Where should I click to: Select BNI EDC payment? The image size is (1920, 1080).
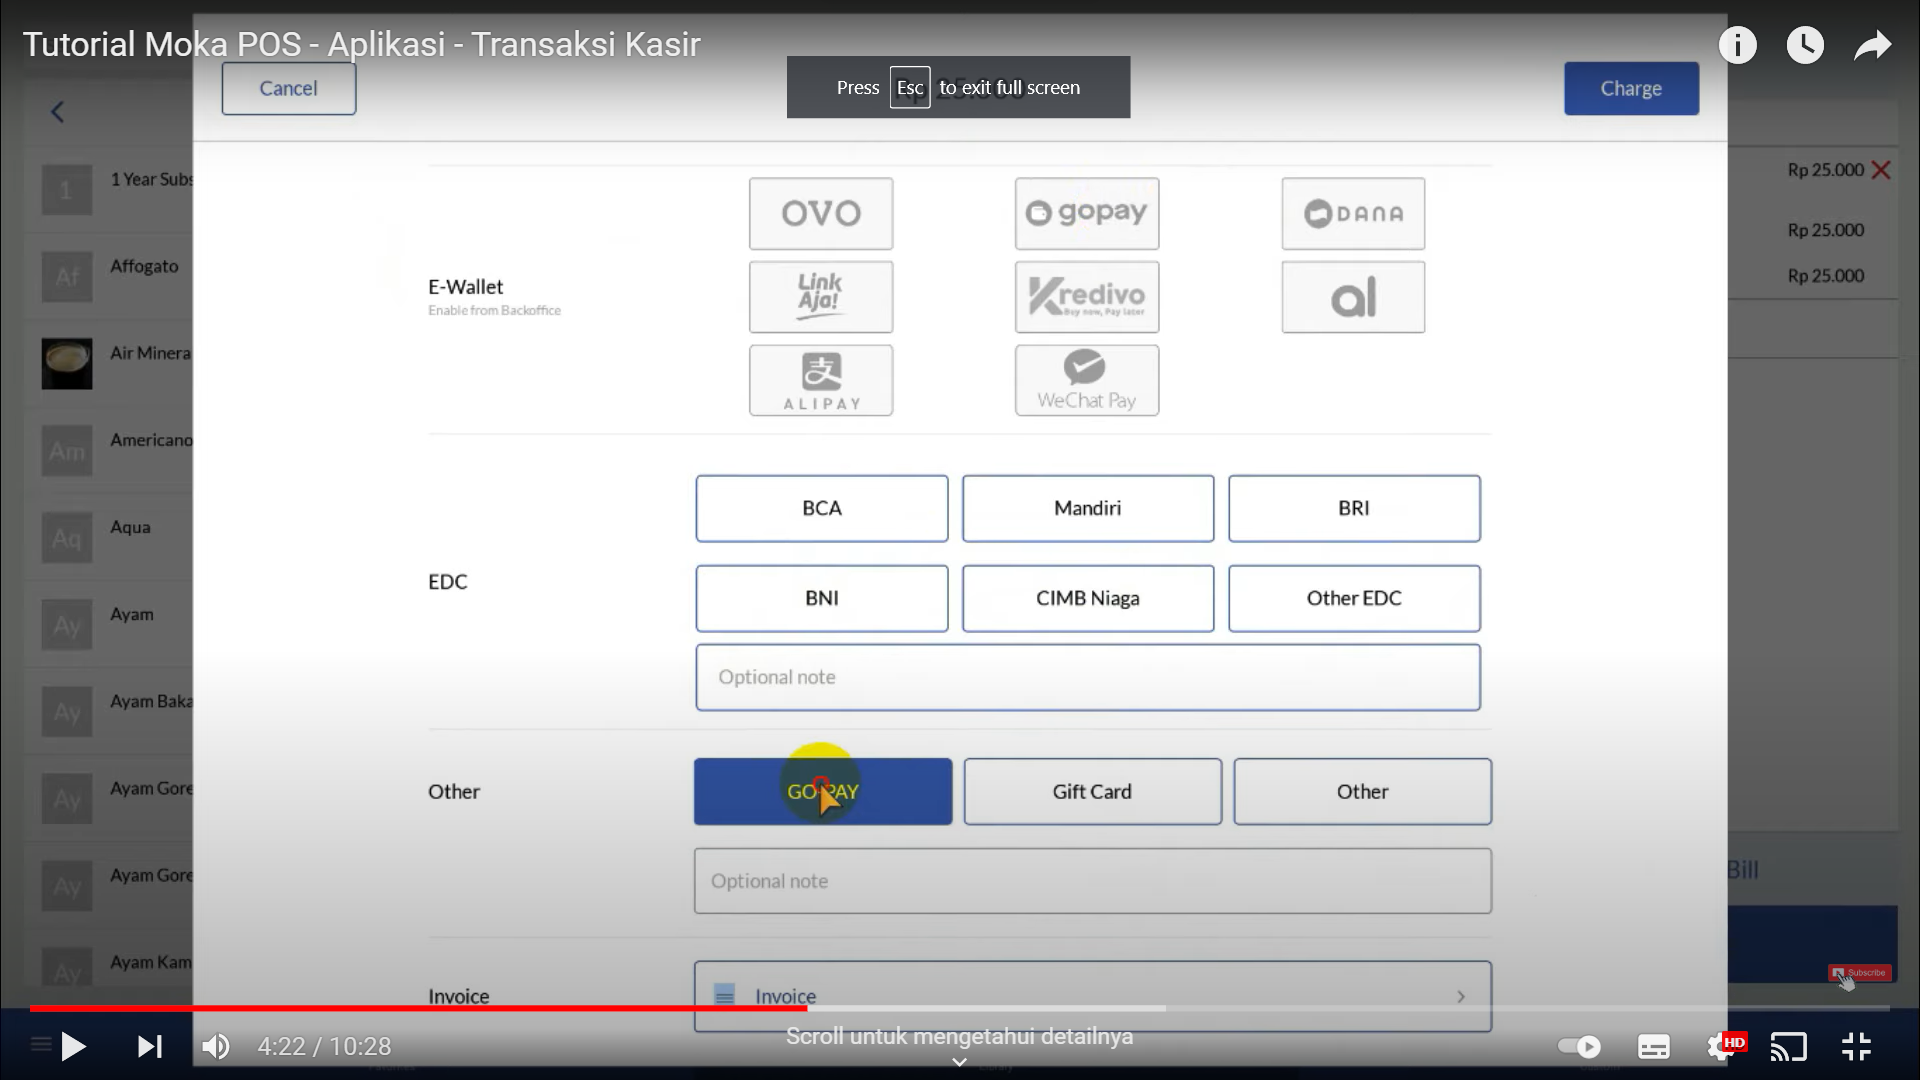[x=822, y=598]
